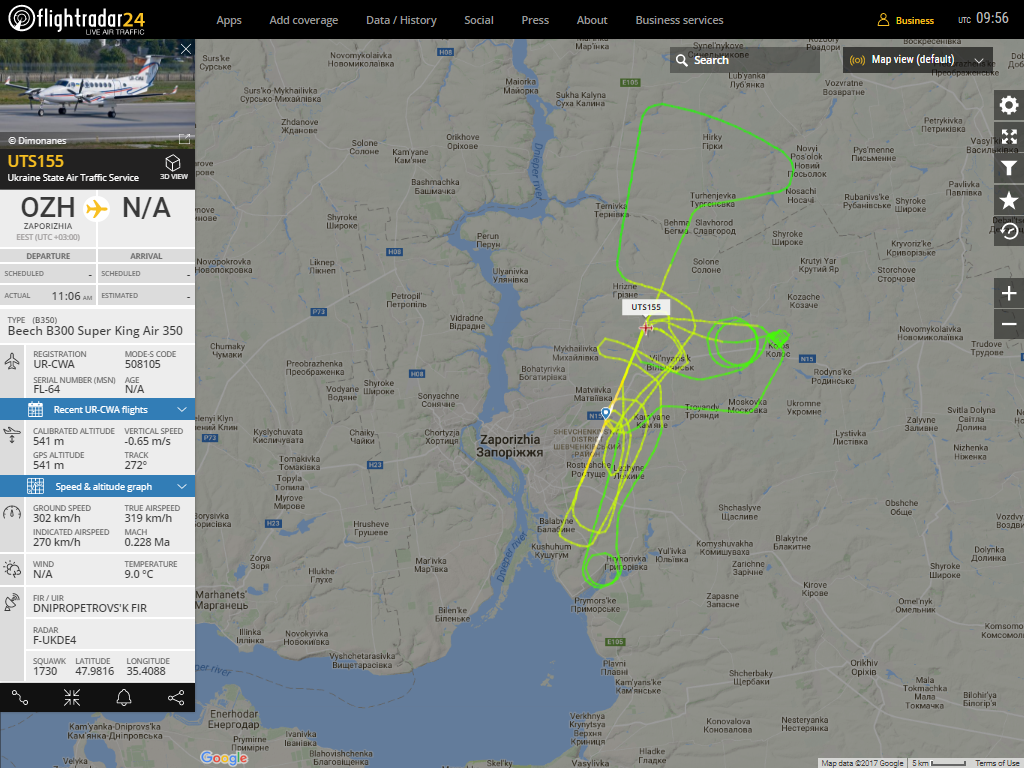The image size is (1024, 768).
Task: Open the Data / History menu
Action: pyautogui.click(x=401, y=20)
